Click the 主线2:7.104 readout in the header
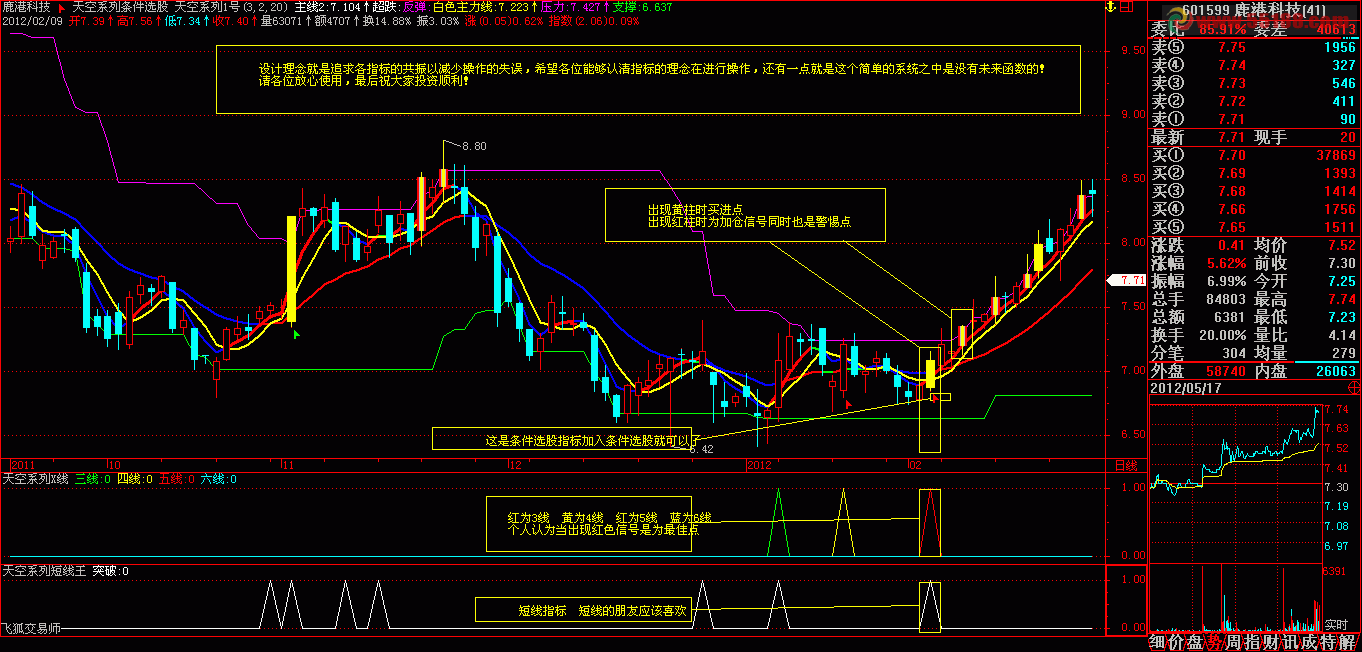 point(330,6)
